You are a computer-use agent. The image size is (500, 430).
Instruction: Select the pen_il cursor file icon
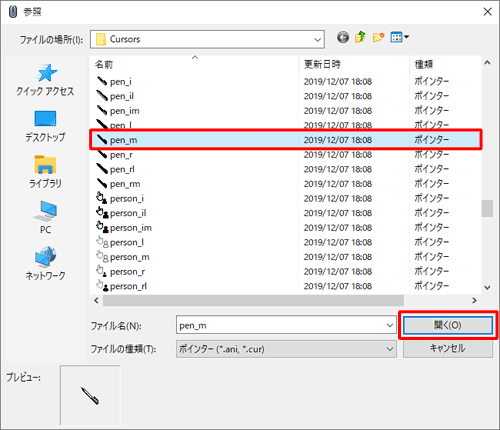click(x=102, y=96)
